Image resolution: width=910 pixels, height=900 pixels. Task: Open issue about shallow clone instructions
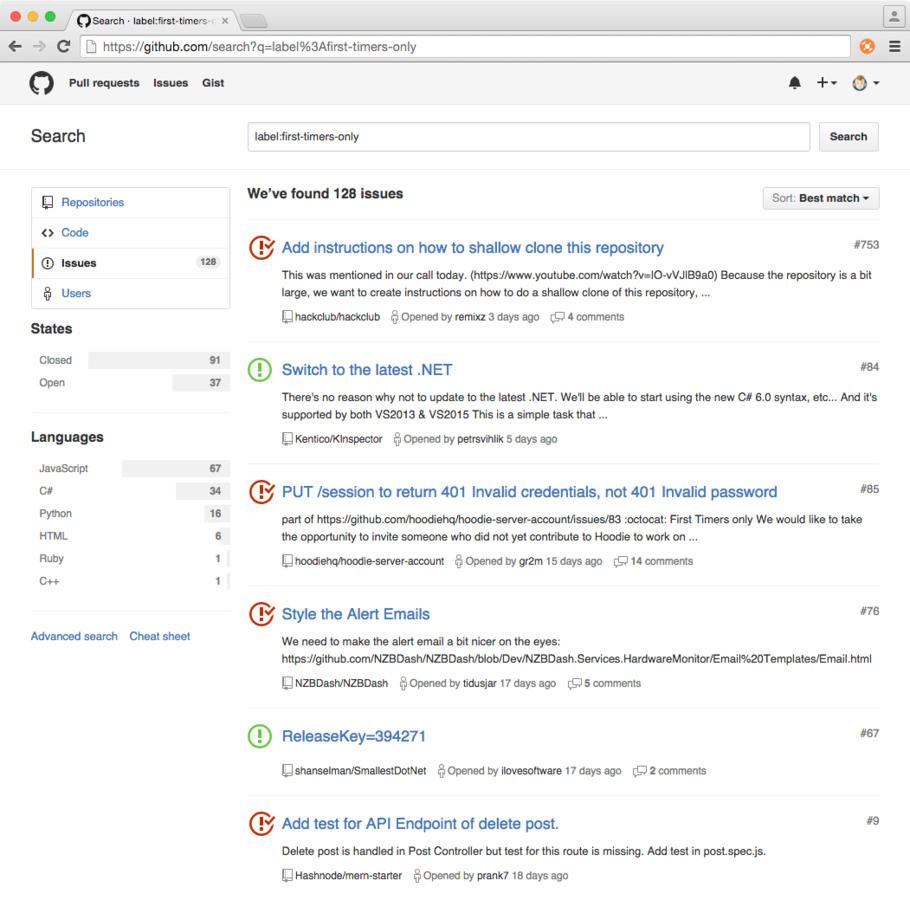point(472,248)
